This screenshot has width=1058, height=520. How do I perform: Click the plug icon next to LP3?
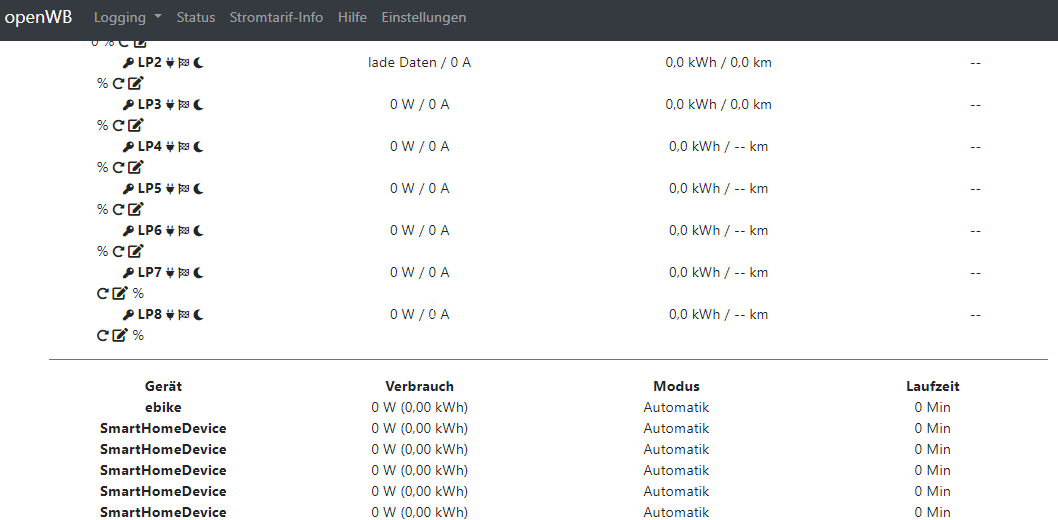[x=170, y=105]
